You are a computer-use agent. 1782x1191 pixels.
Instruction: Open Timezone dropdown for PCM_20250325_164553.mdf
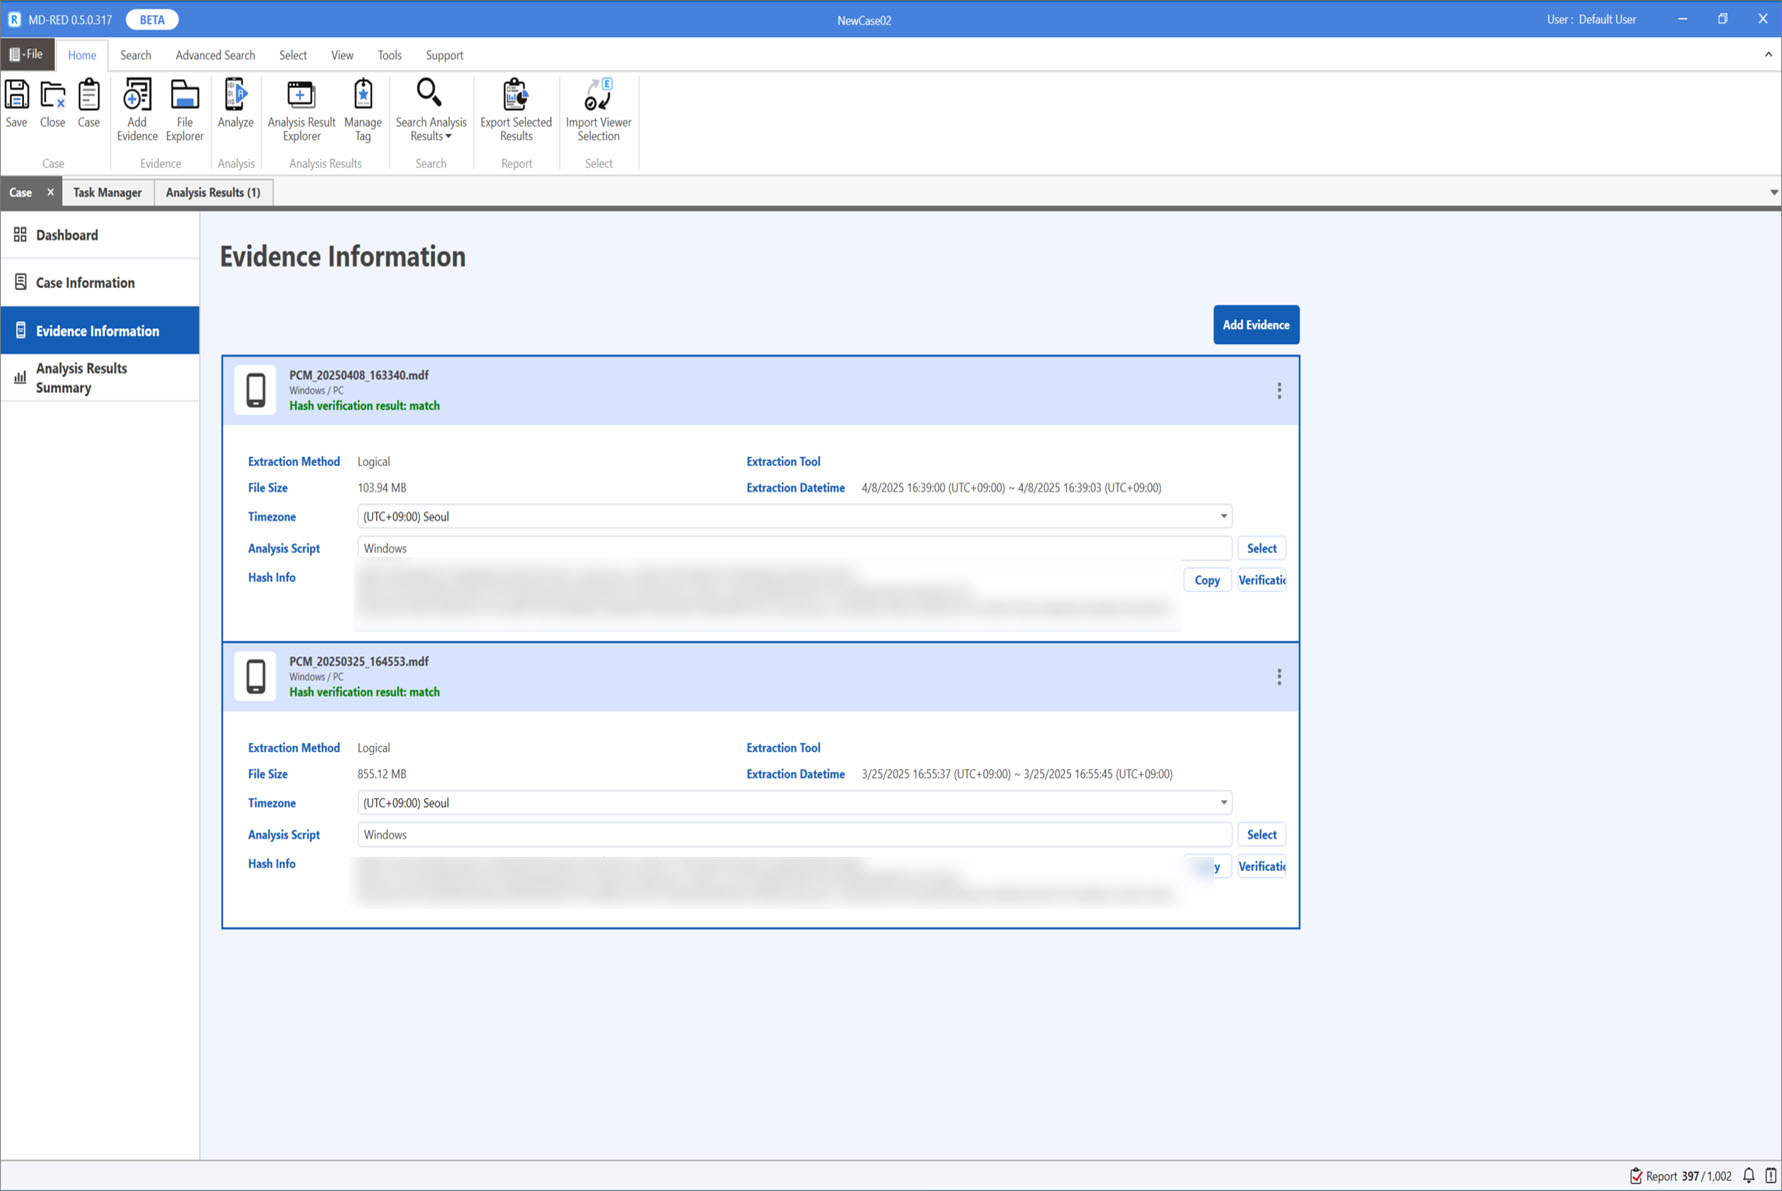794,803
